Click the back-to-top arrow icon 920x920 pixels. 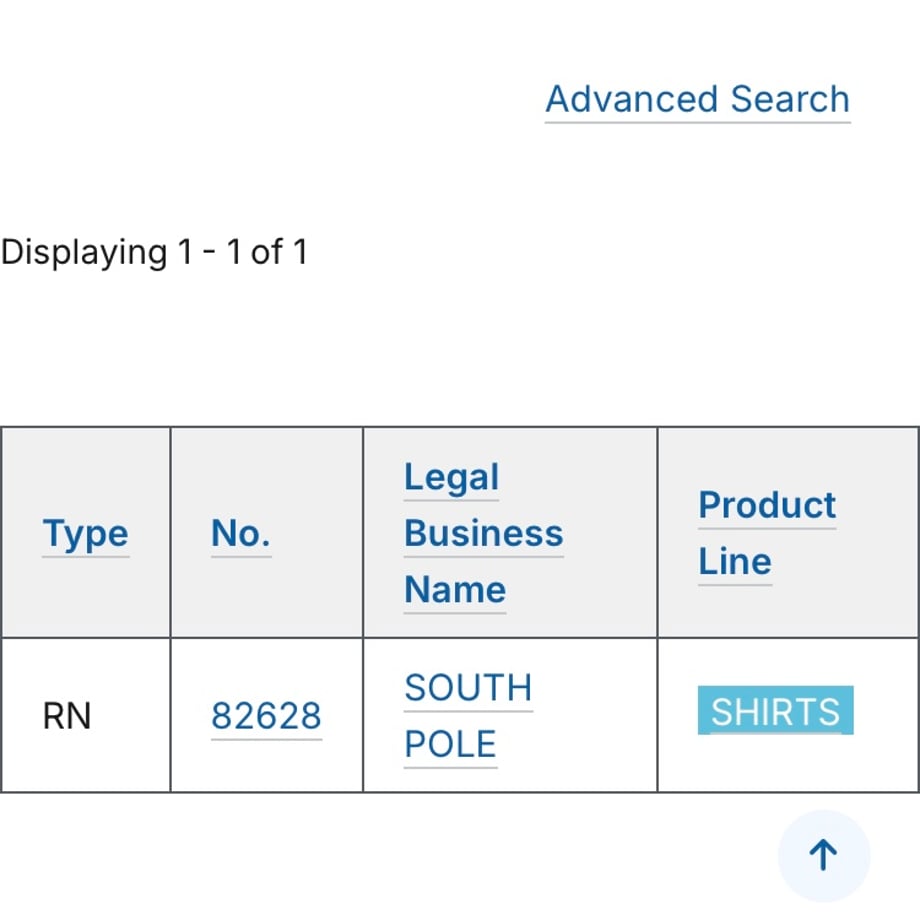pyautogui.click(x=823, y=855)
